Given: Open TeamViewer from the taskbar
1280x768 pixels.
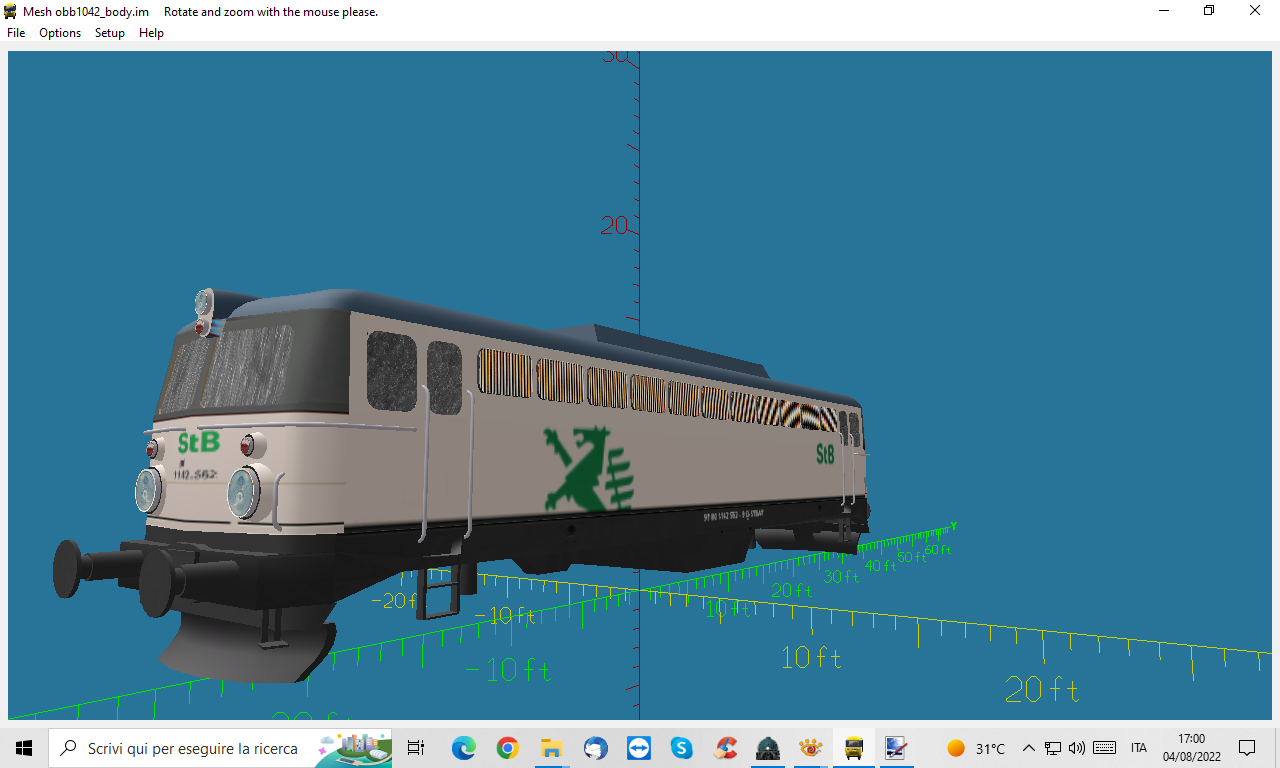Looking at the screenshot, I should click(x=638, y=748).
